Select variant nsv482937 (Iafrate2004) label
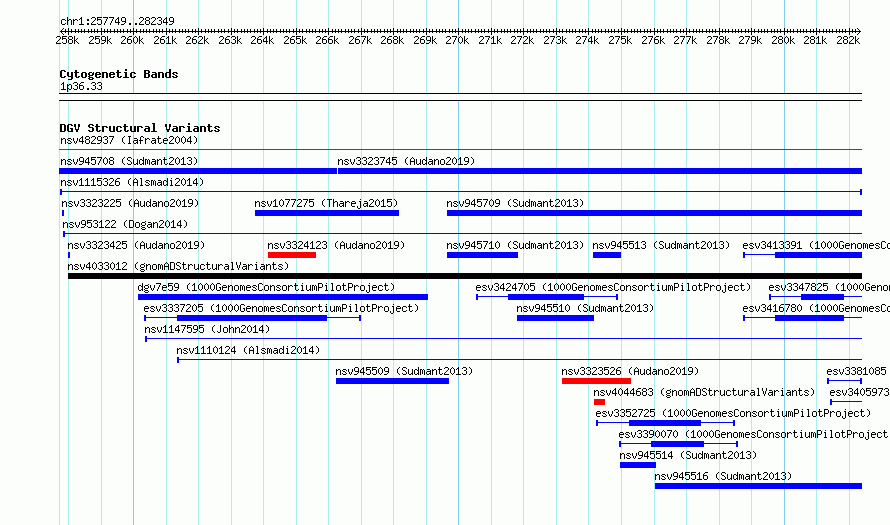The image size is (890, 525). tap(129, 140)
